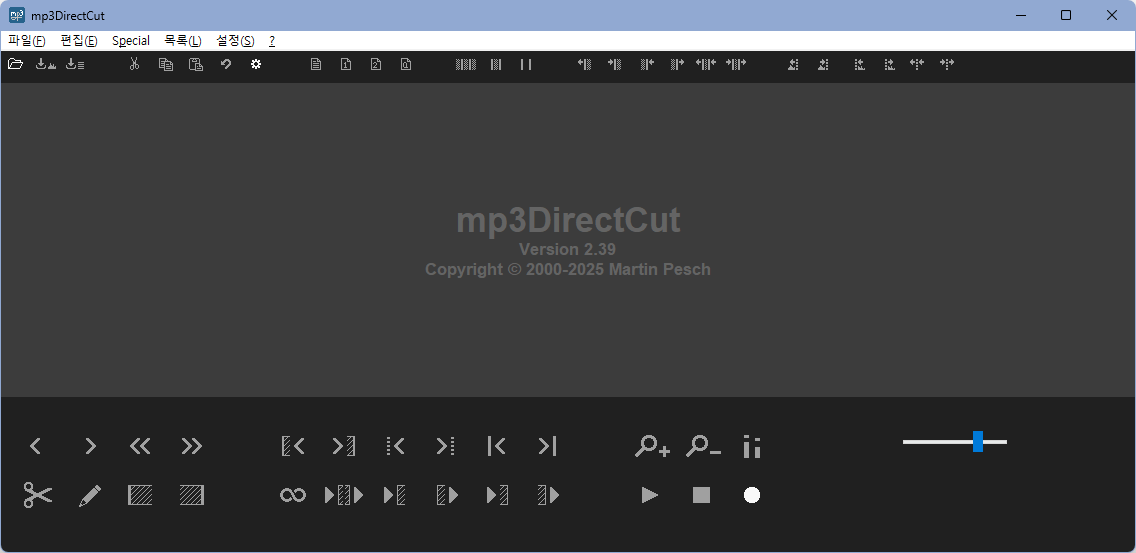1136x553 pixels.
Task: Open the 파일(F) menu
Action: 27,41
